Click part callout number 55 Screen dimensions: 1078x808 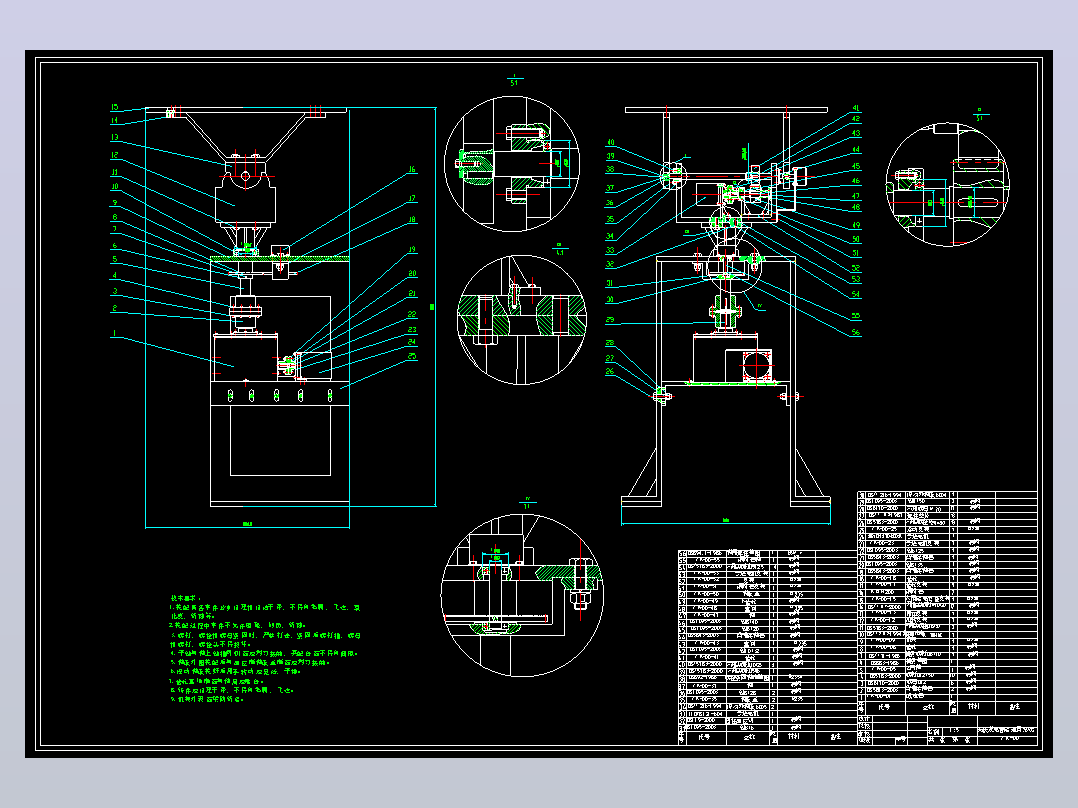856,316
